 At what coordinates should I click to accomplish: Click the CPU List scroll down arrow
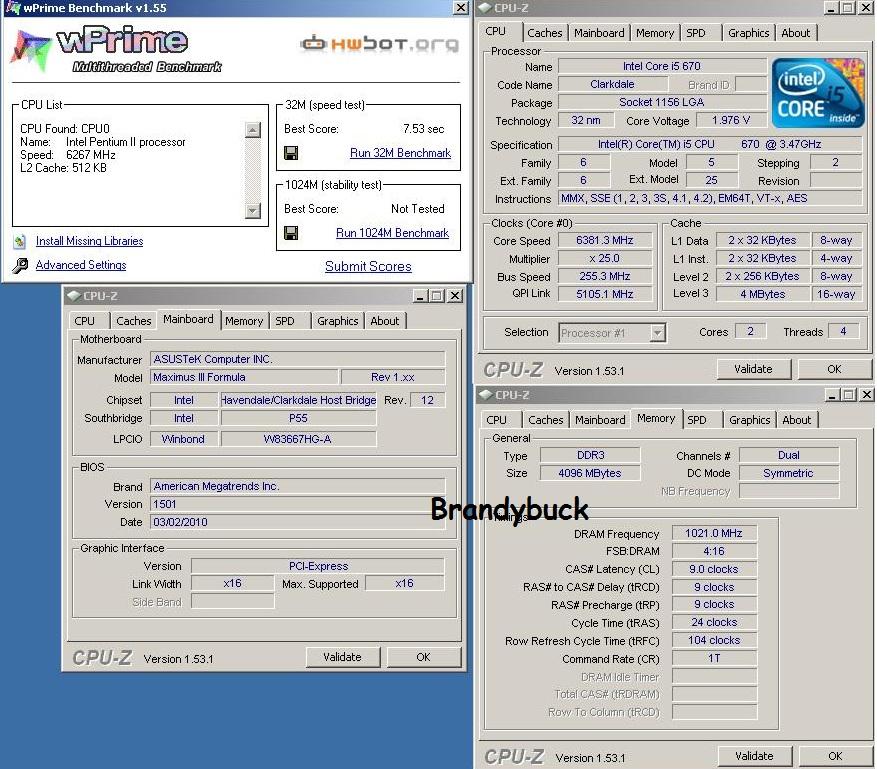[x=253, y=210]
